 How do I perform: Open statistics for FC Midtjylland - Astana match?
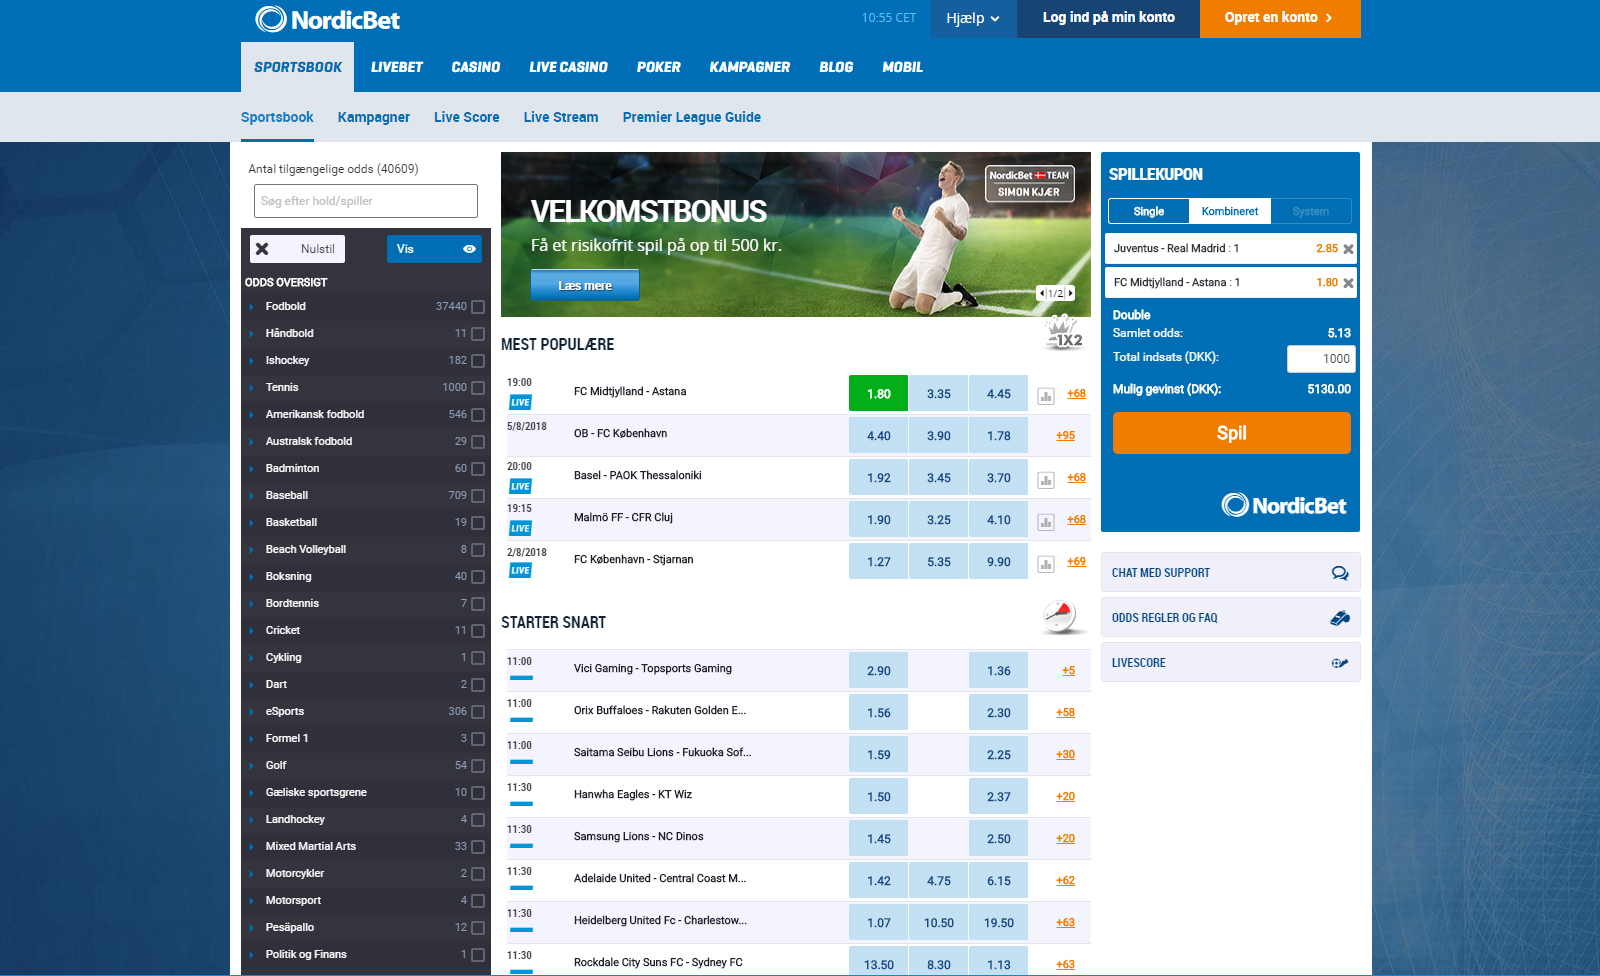tap(1046, 393)
